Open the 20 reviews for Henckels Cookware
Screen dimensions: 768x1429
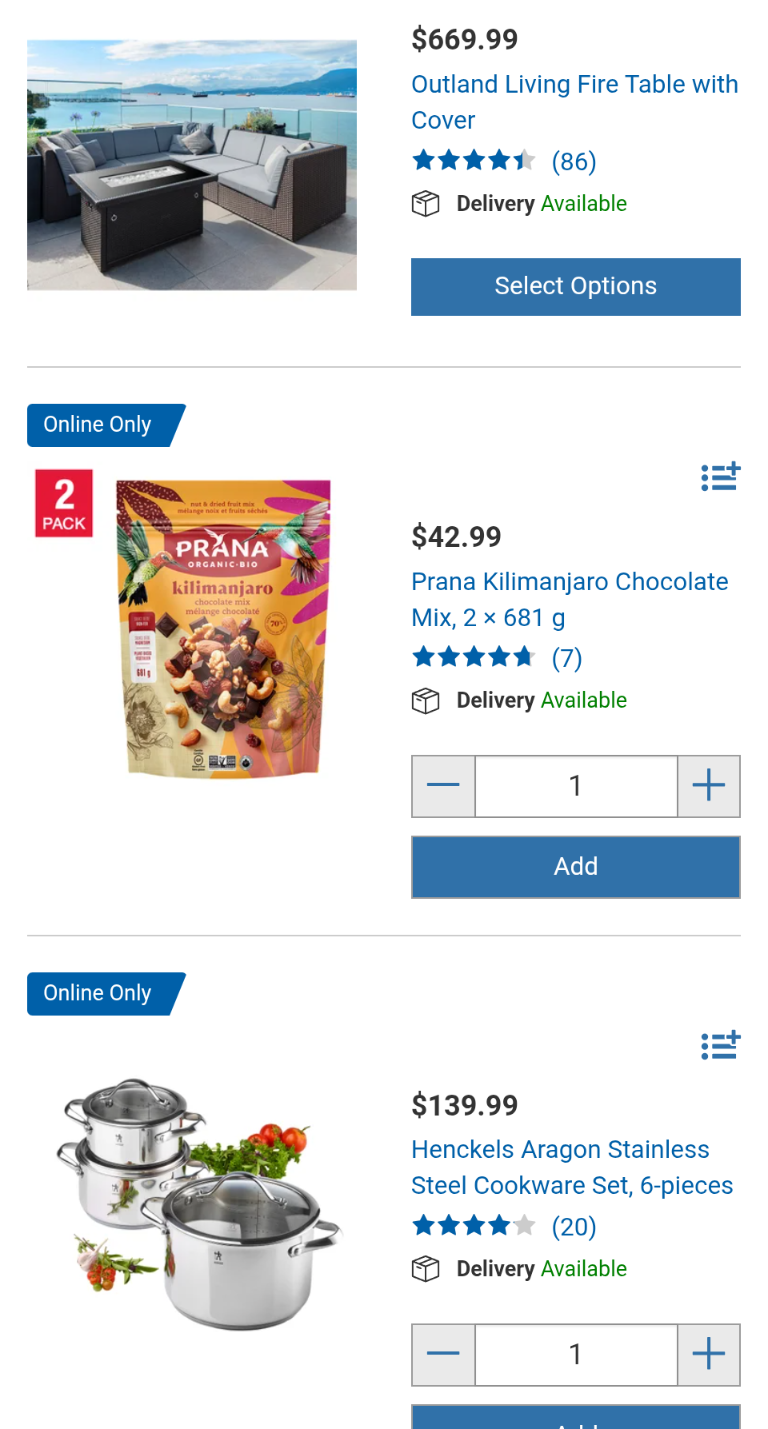pos(574,1227)
